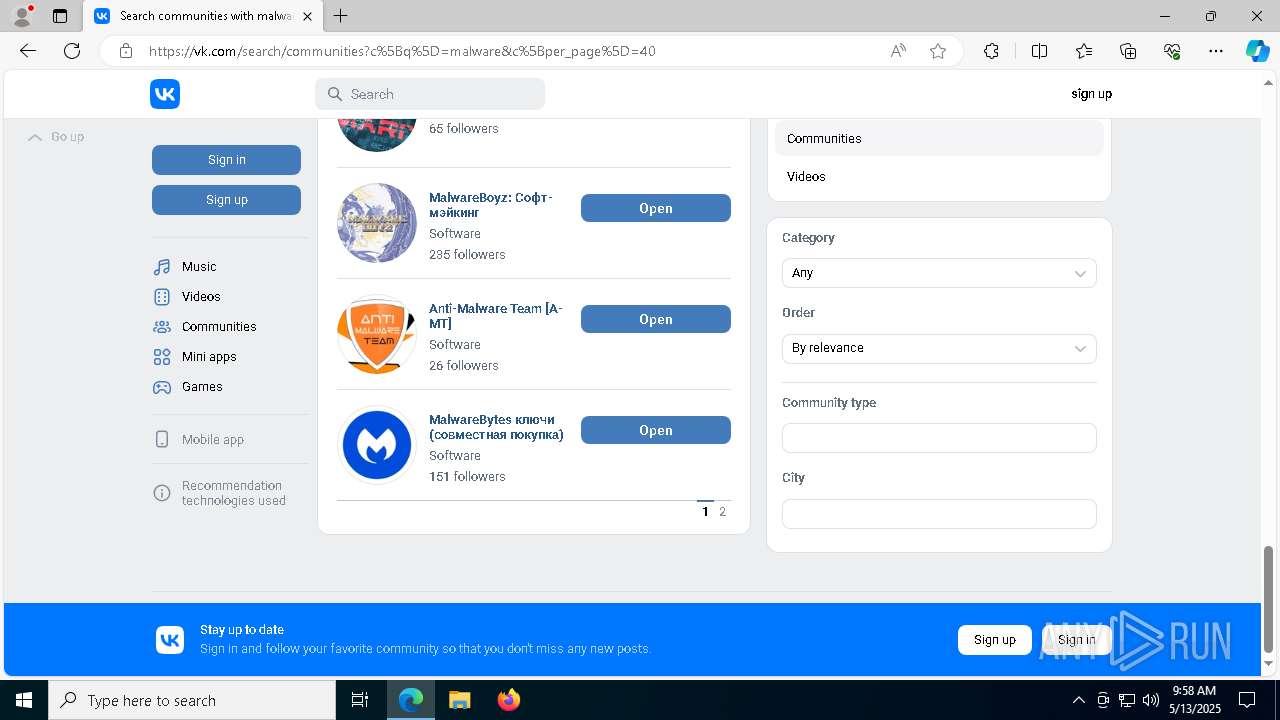Click the volume tray icon
The height and width of the screenshot is (720, 1280).
(x=1151, y=700)
